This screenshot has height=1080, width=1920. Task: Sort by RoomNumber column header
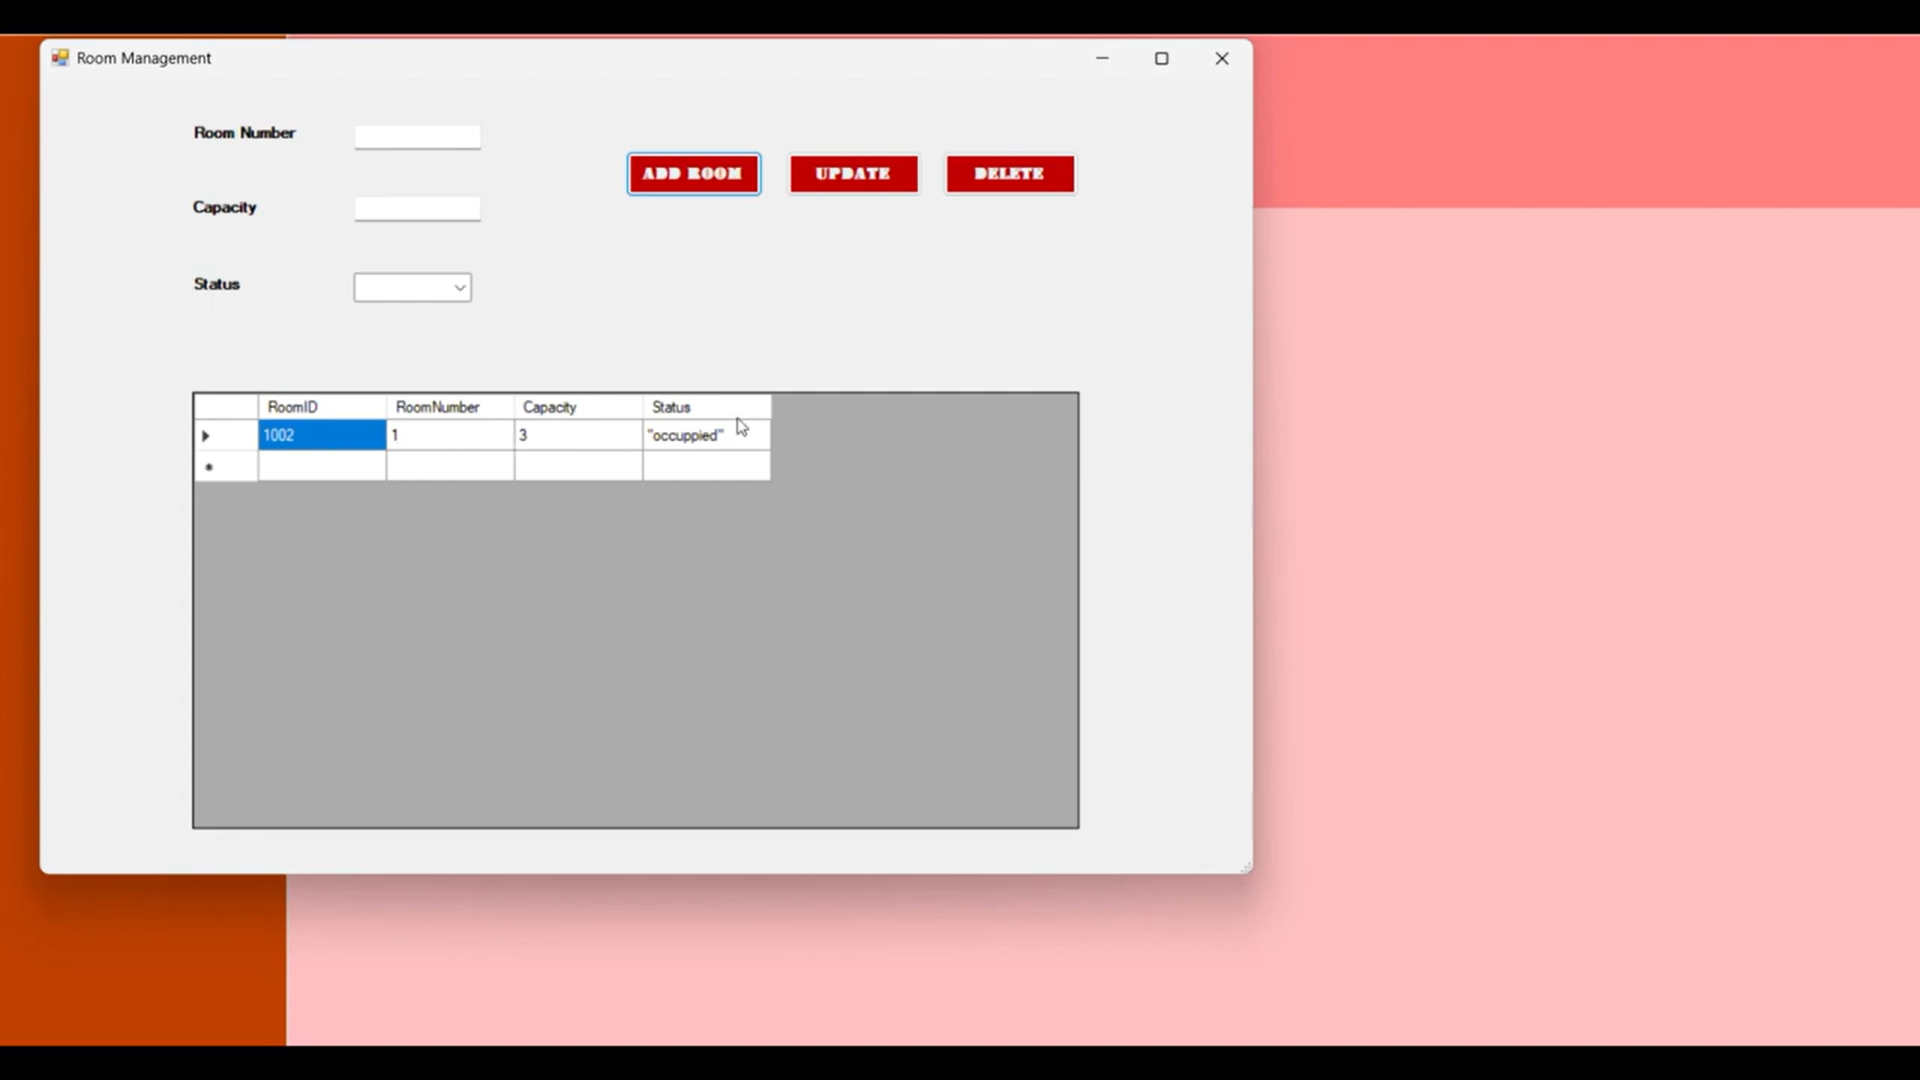[x=449, y=407]
